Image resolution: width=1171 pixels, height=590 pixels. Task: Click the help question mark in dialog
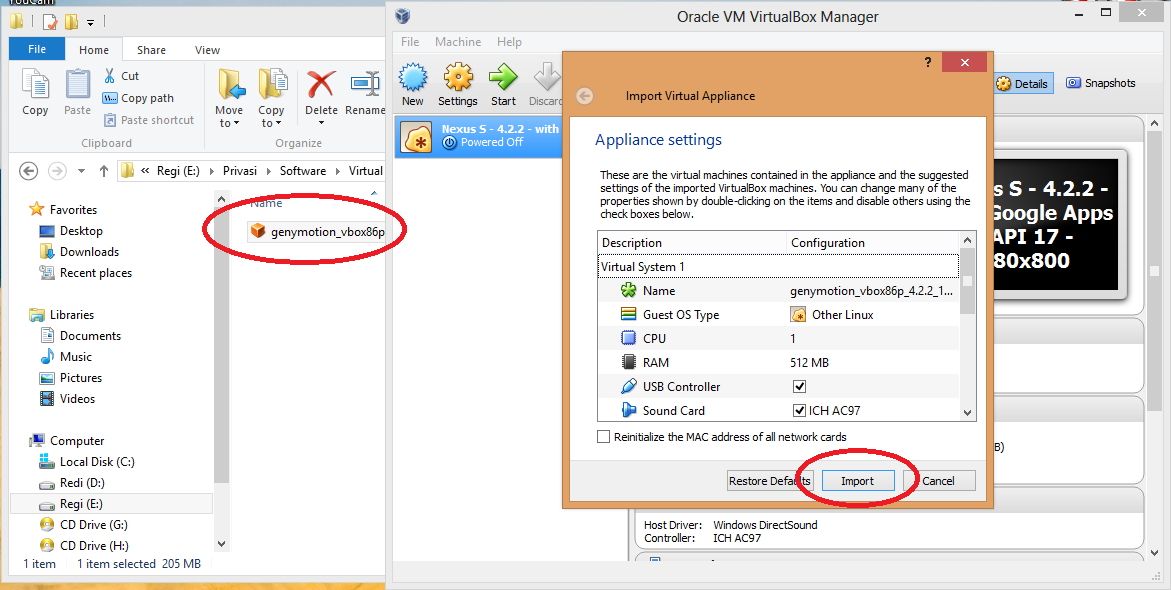click(x=928, y=63)
